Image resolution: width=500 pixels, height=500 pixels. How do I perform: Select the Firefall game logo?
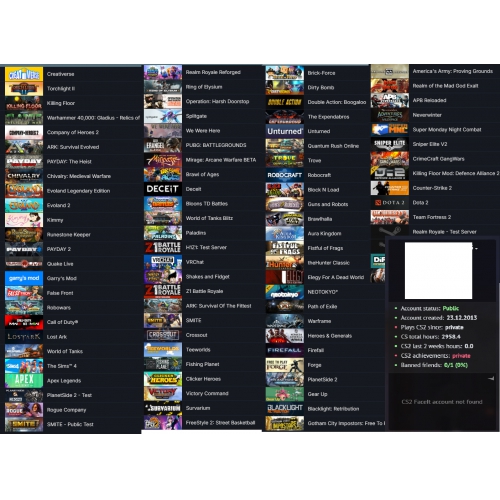(x=285, y=350)
